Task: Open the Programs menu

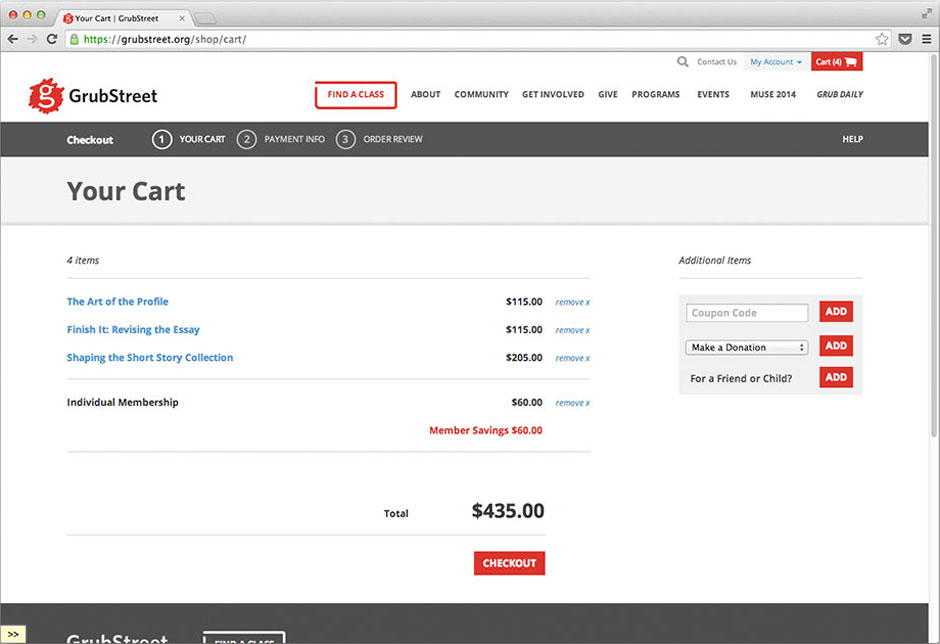Action: coord(655,95)
